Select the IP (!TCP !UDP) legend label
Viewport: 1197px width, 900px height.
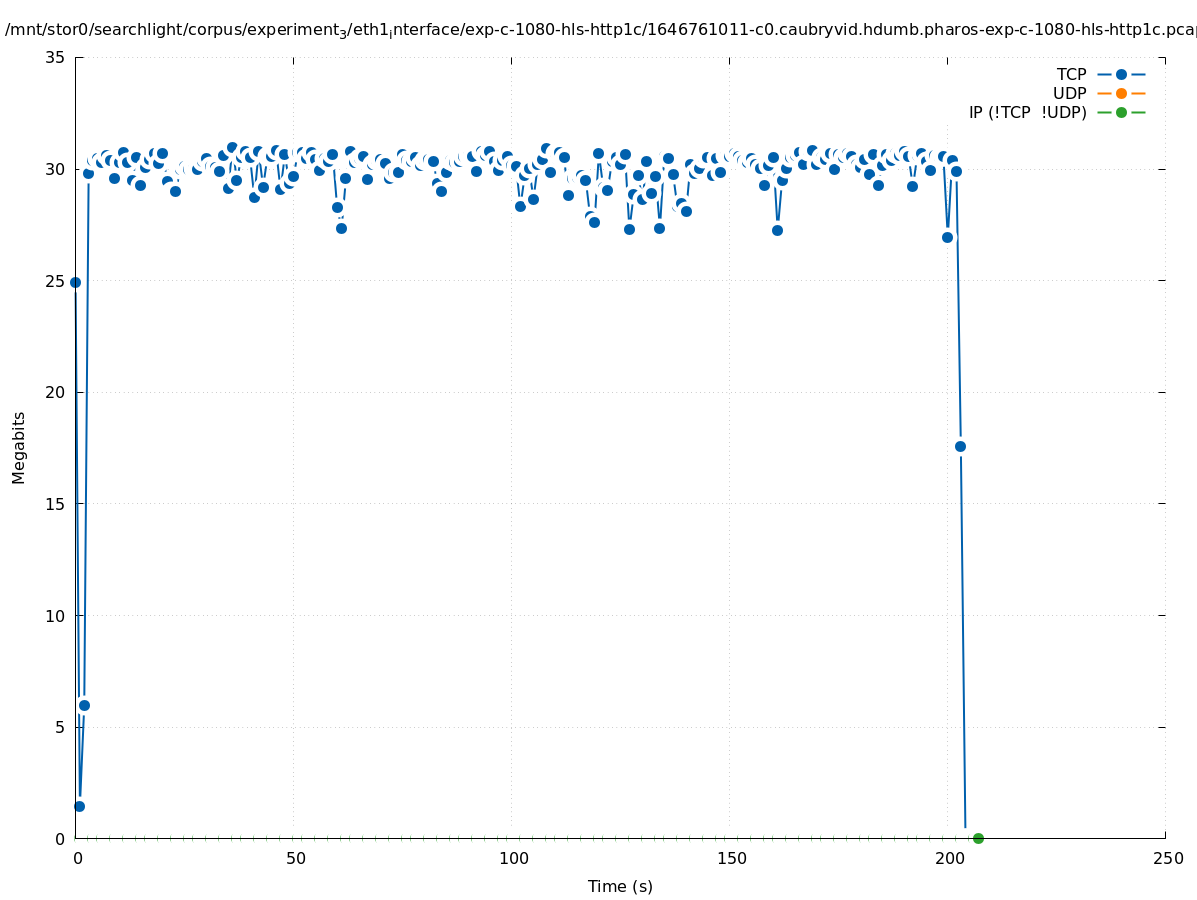pos(1027,112)
